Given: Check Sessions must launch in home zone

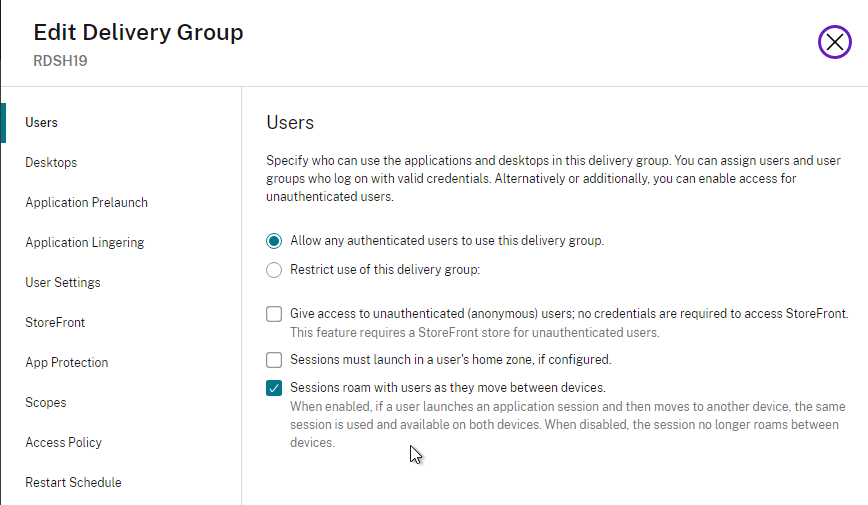Looking at the screenshot, I should pos(273,360).
